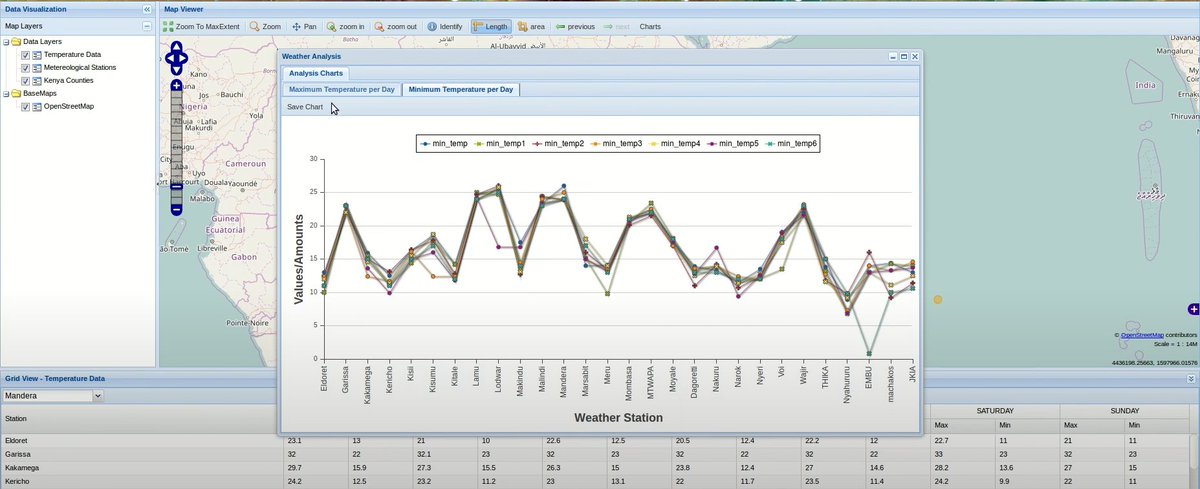Collapse the Data Layers tree folder
The width and height of the screenshot is (1200, 489).
pos(5,42)
